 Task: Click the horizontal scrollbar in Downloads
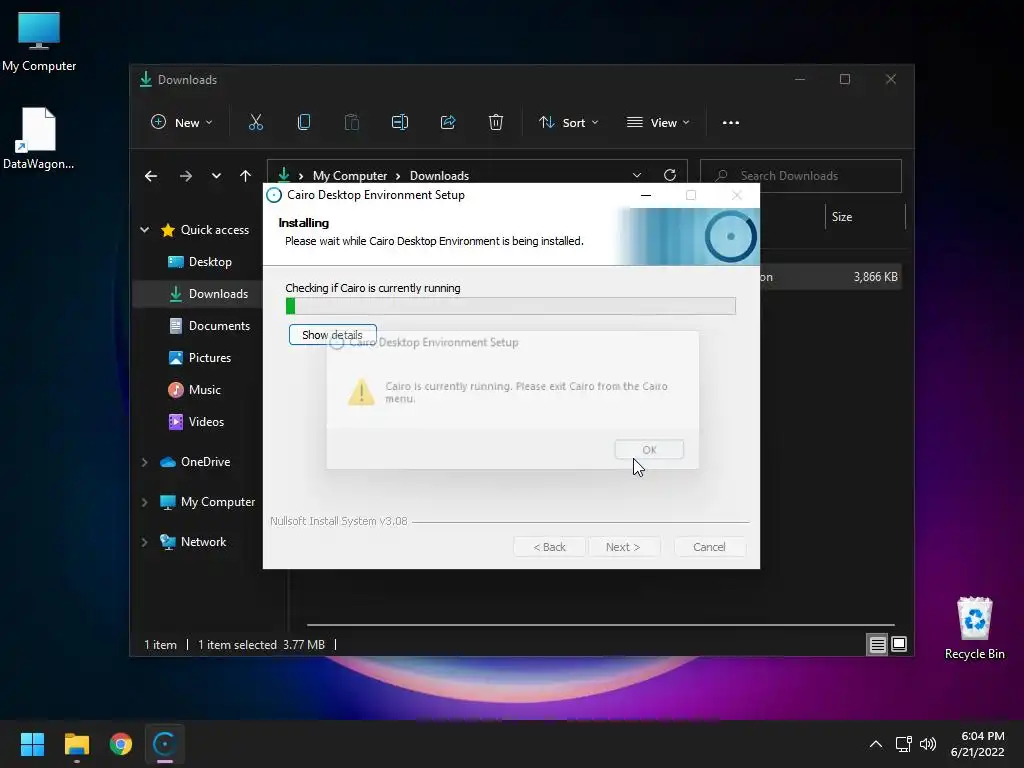pyautogui.click(x=600, y=625)
